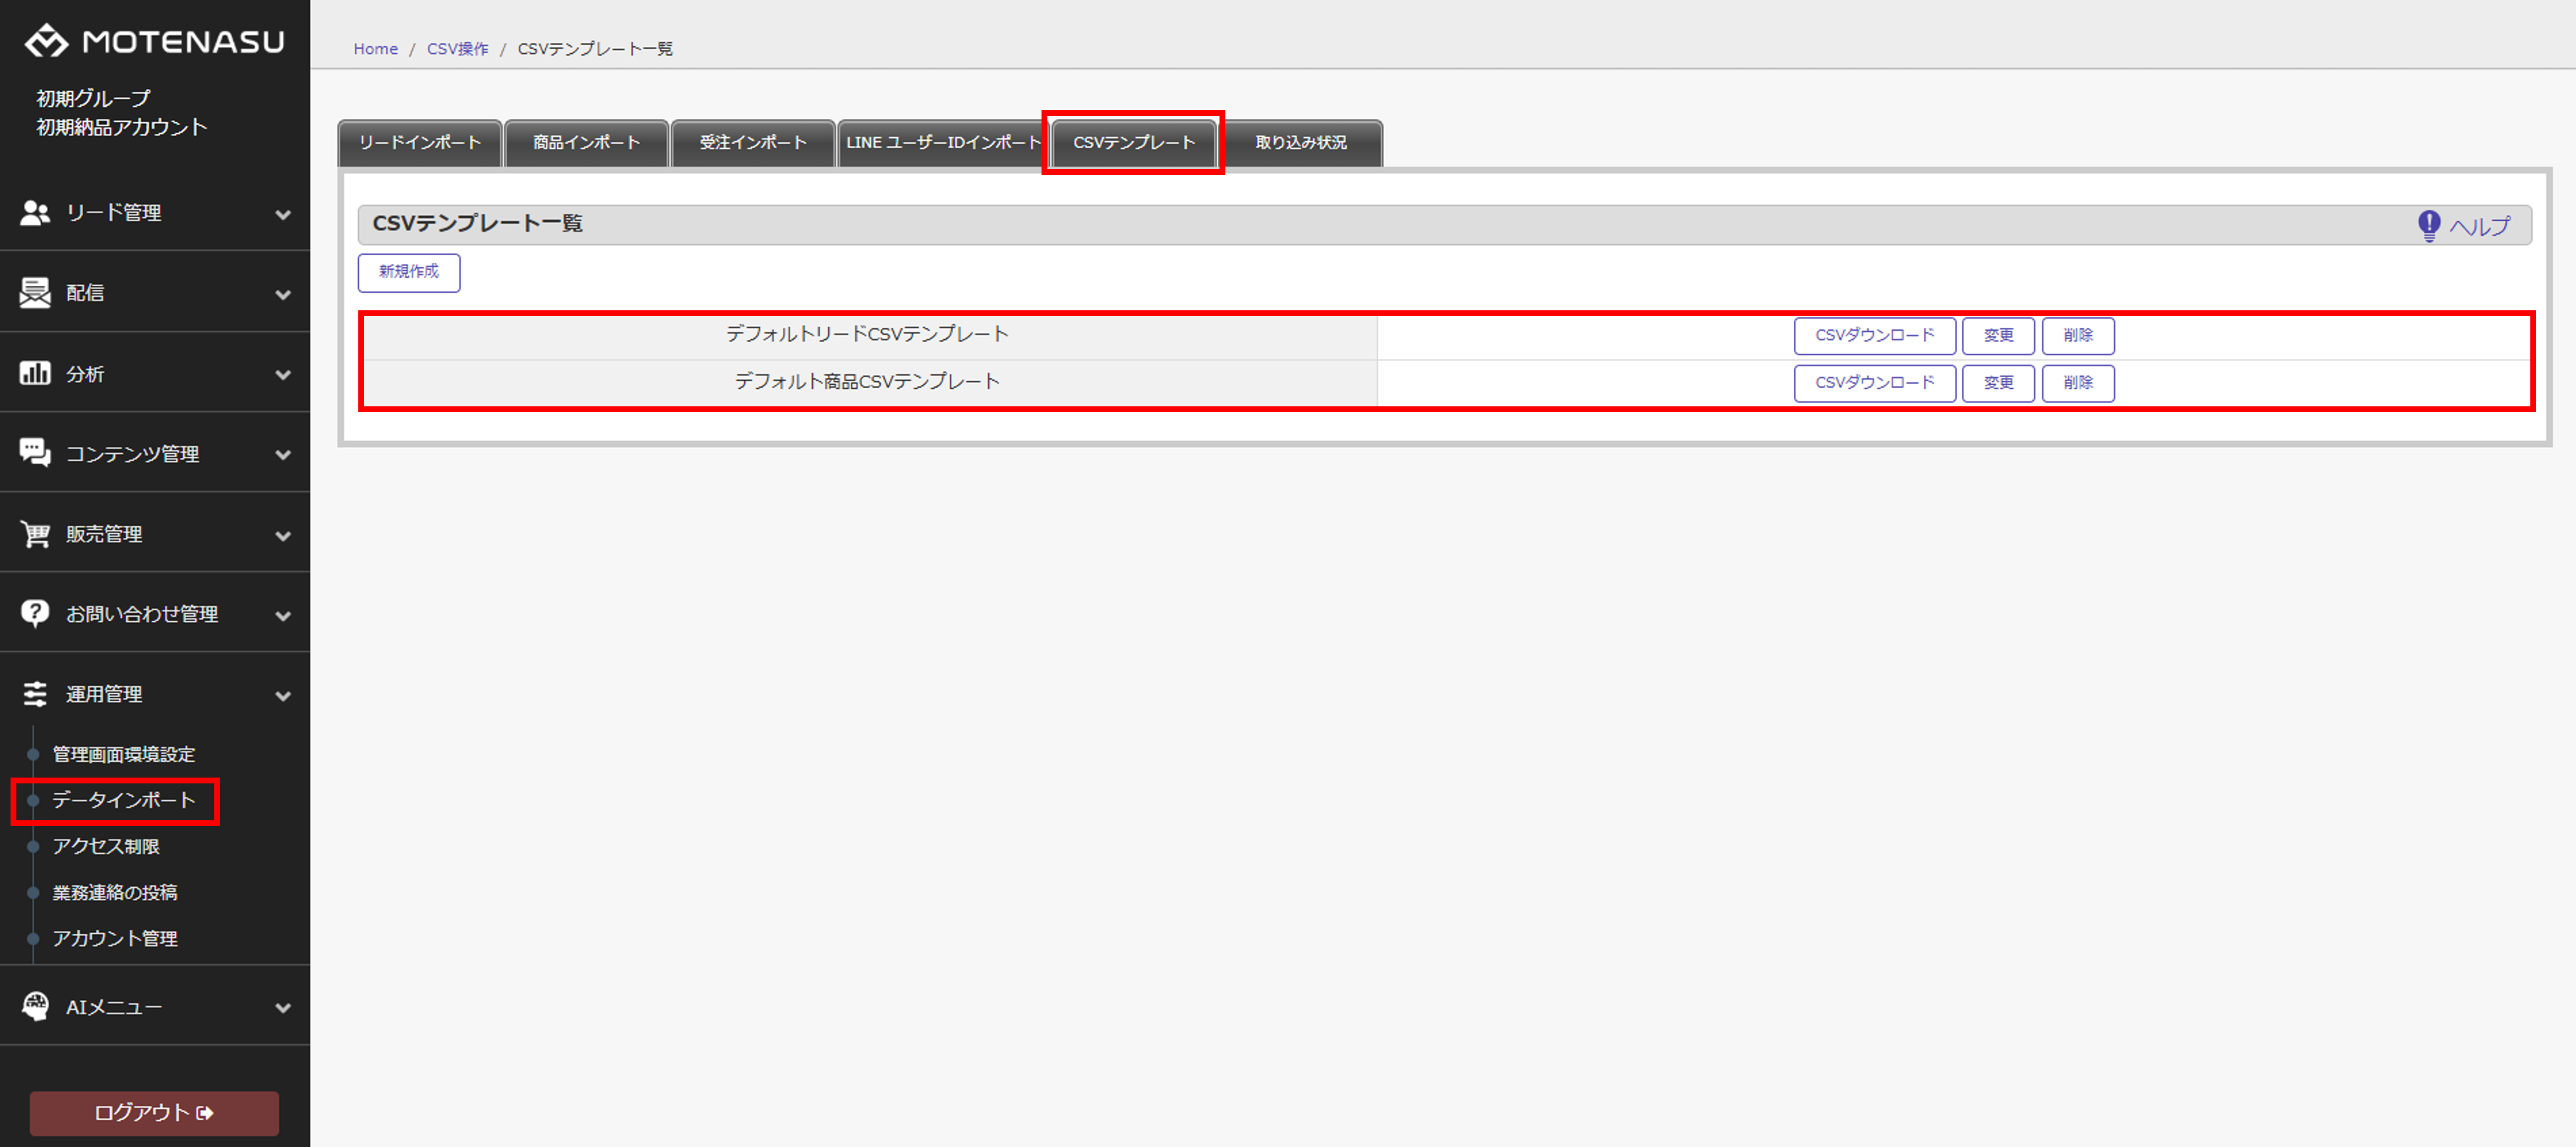Switch to the リードインポート tab
The image size is (2576, 1147).
pos(420,143)
